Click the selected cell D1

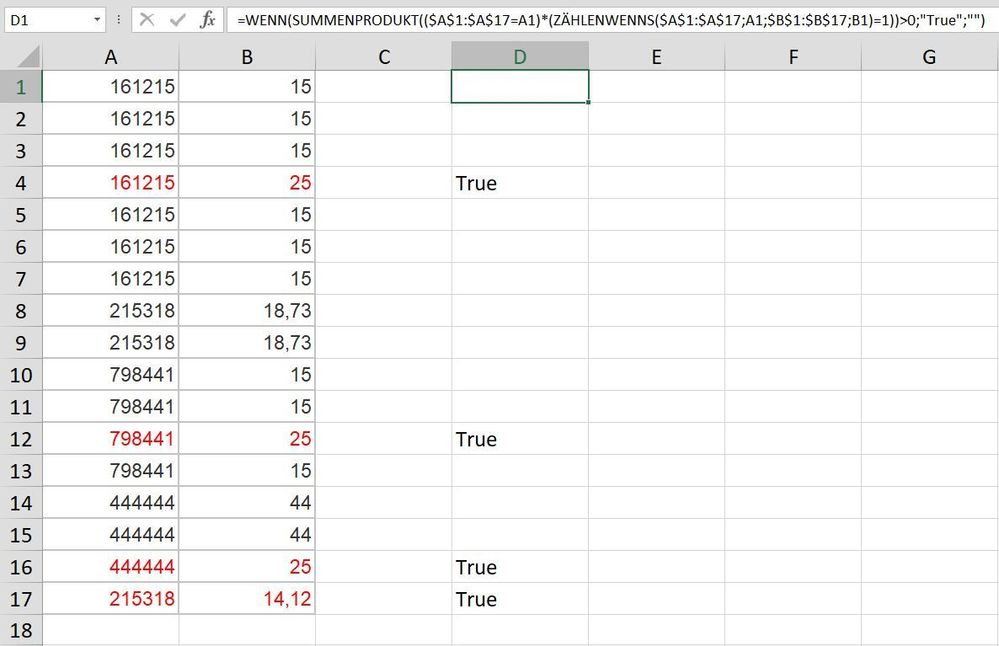coord(520,87)
